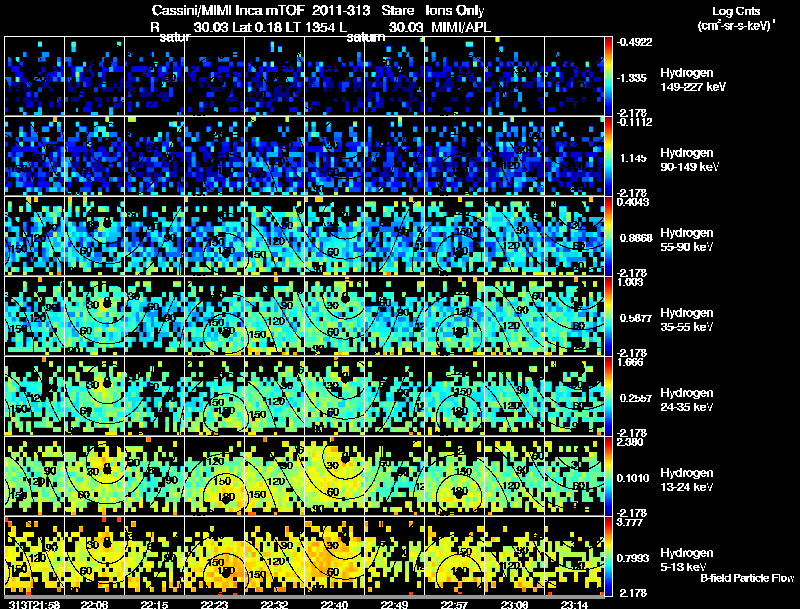Open the 35-55 keV panel at 22:32

pyautogui.click(x=274, y=316)
